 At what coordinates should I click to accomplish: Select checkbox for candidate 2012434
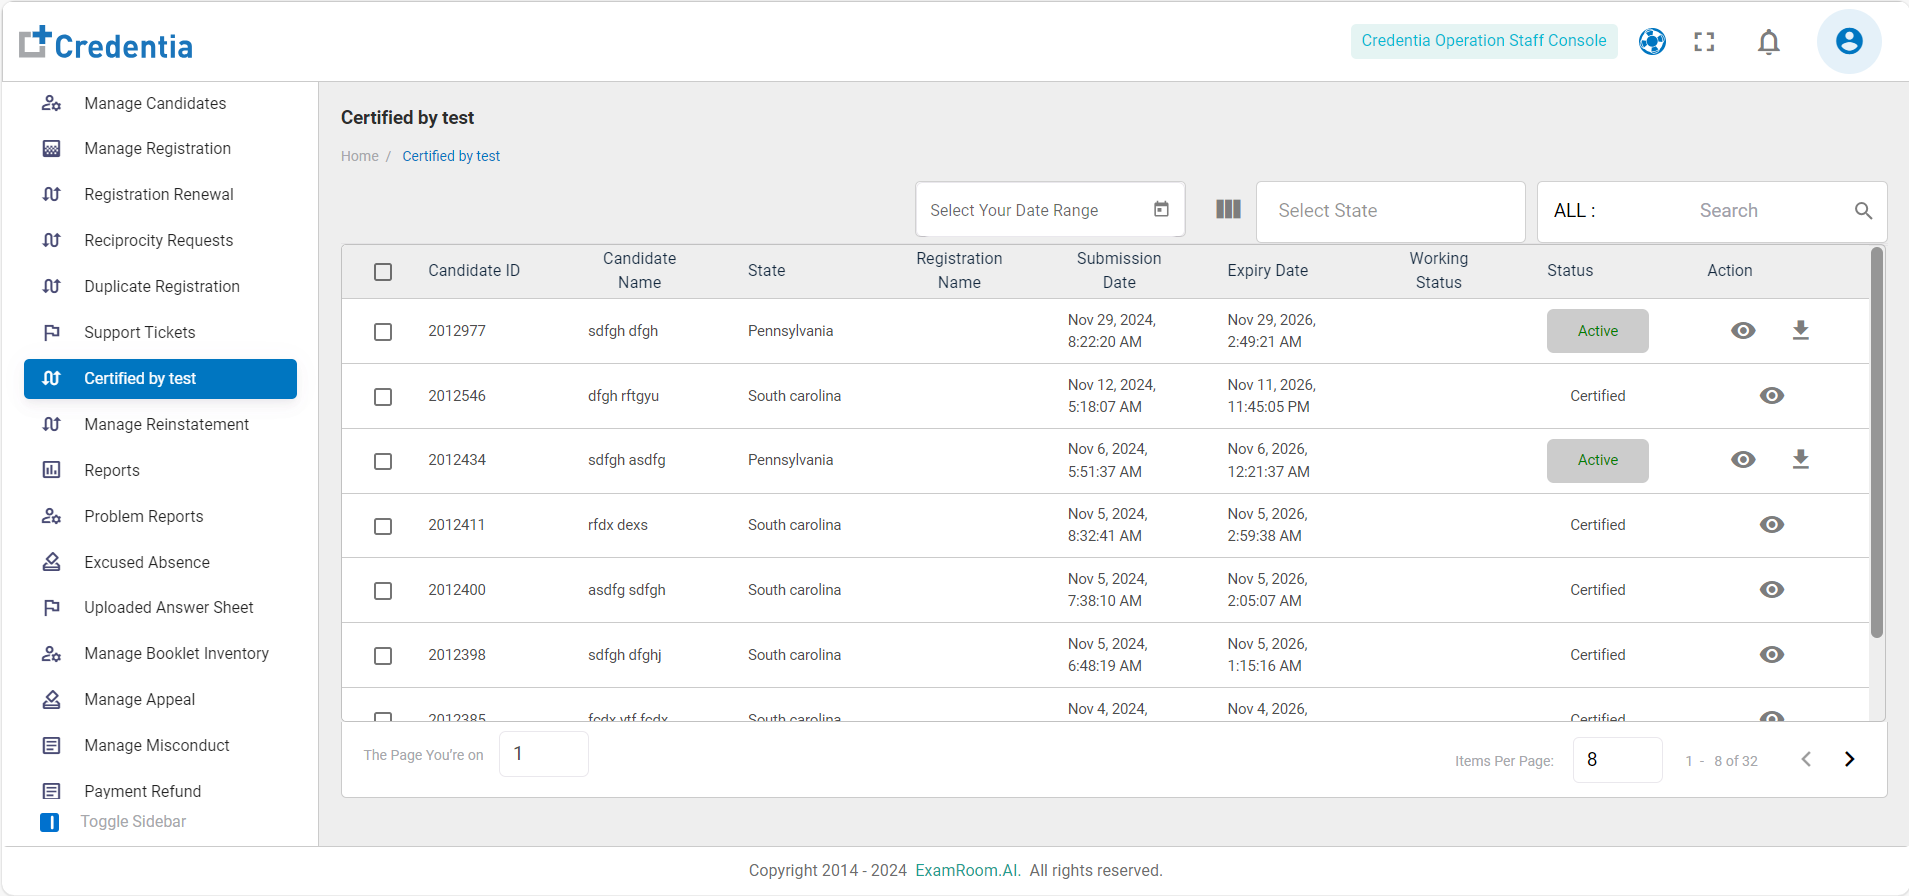click(x=383, y=461)
